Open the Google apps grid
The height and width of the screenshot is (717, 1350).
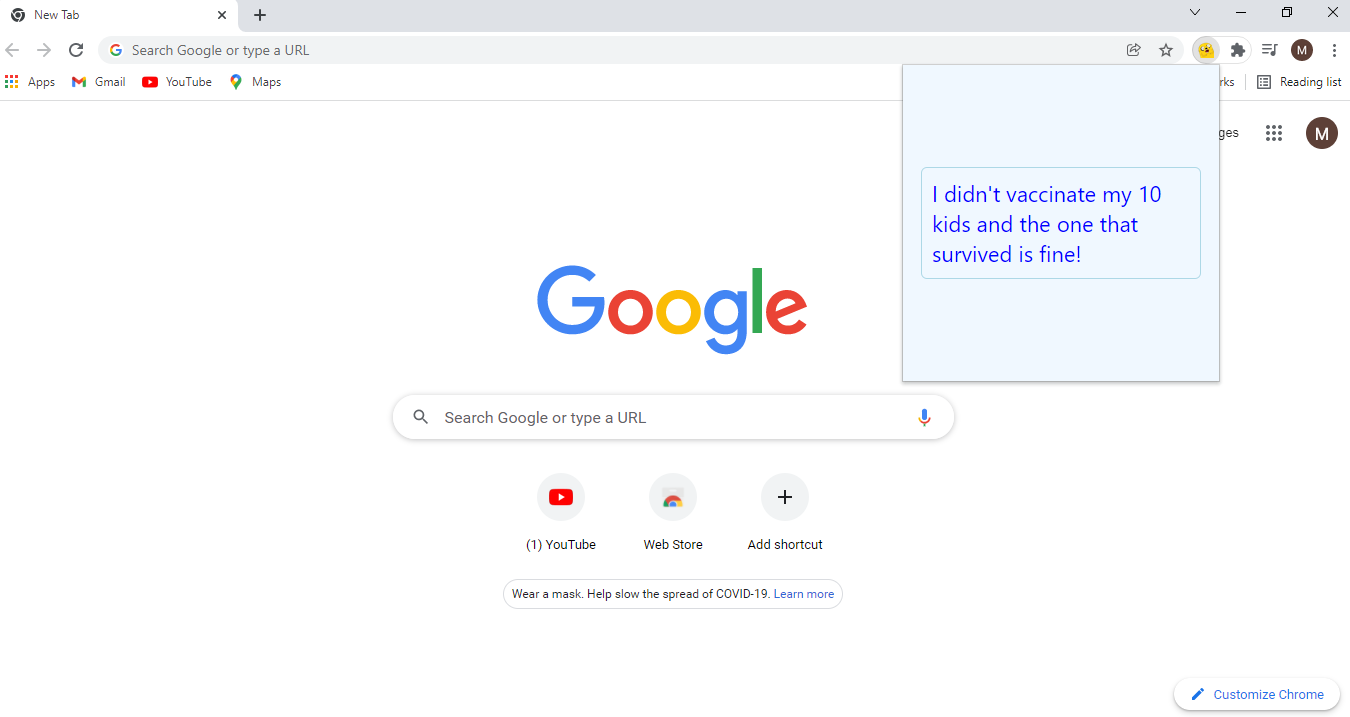click(x=1274, y=133)
